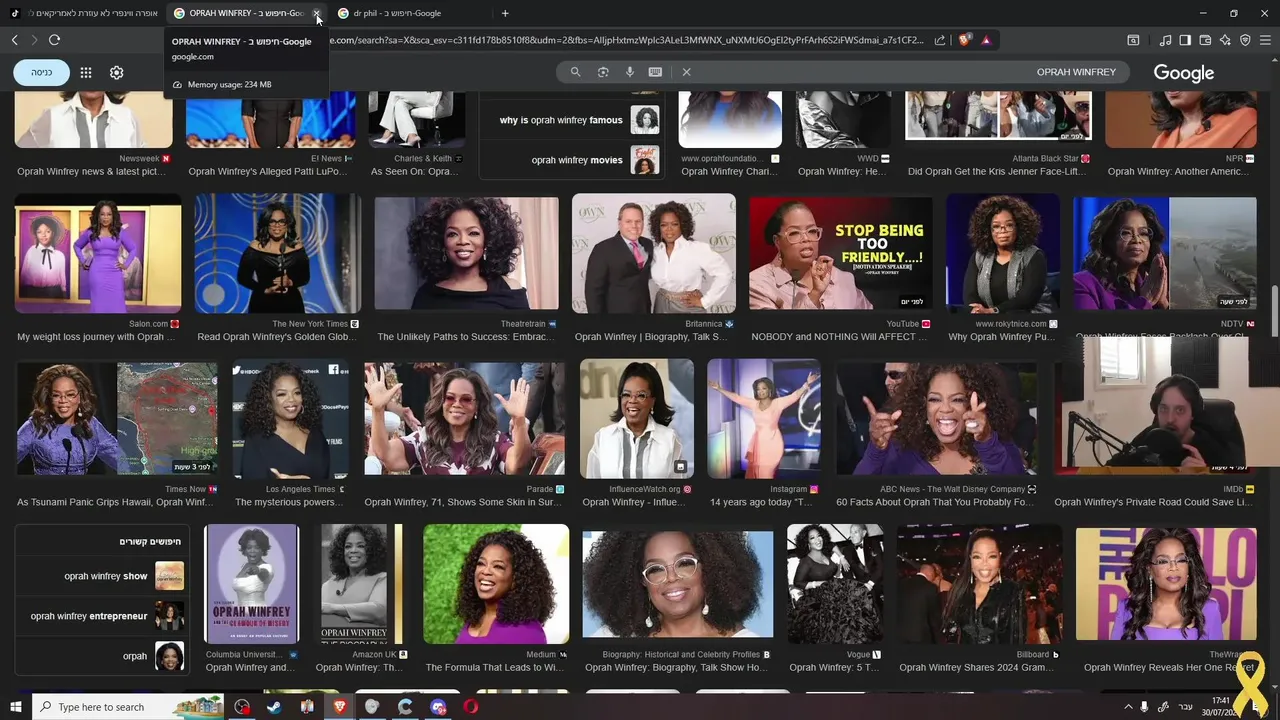1280x720 pixels.
Task: Start voice search microphone
Action: tap(630, 72)
